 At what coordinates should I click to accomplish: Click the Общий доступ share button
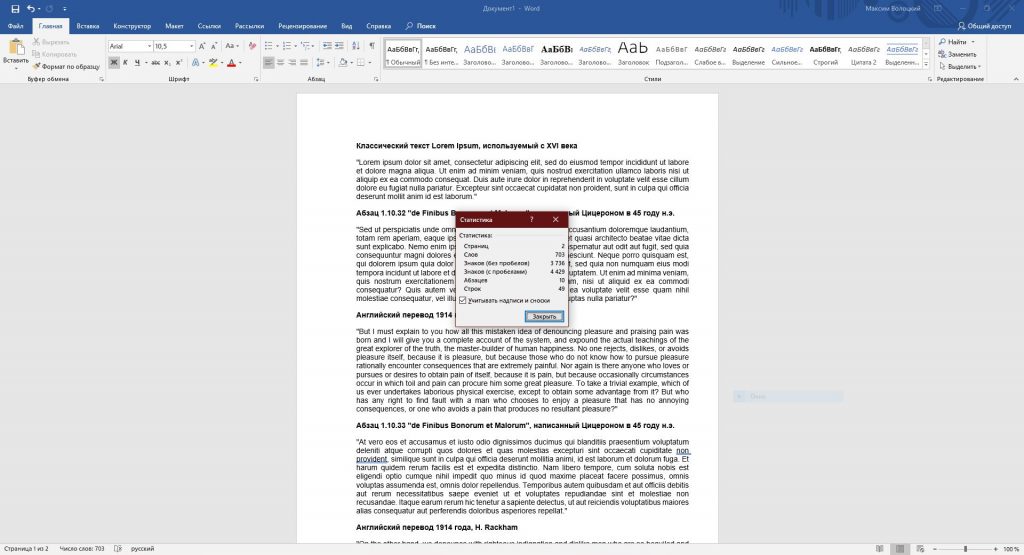click(984, 26)
